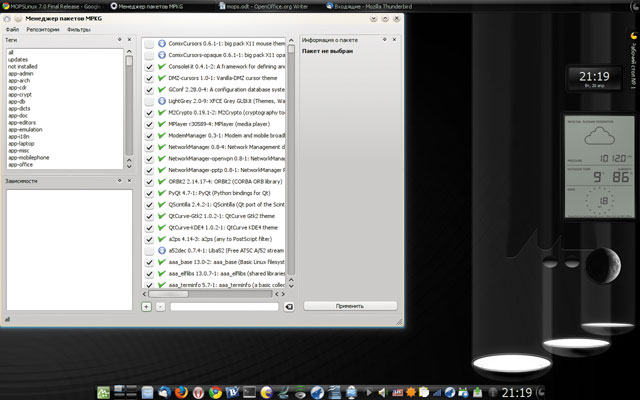Click the globe icon next to LightGrey 2.0-9
This screenshot has height=400, width=640.
tap(162, 101)
